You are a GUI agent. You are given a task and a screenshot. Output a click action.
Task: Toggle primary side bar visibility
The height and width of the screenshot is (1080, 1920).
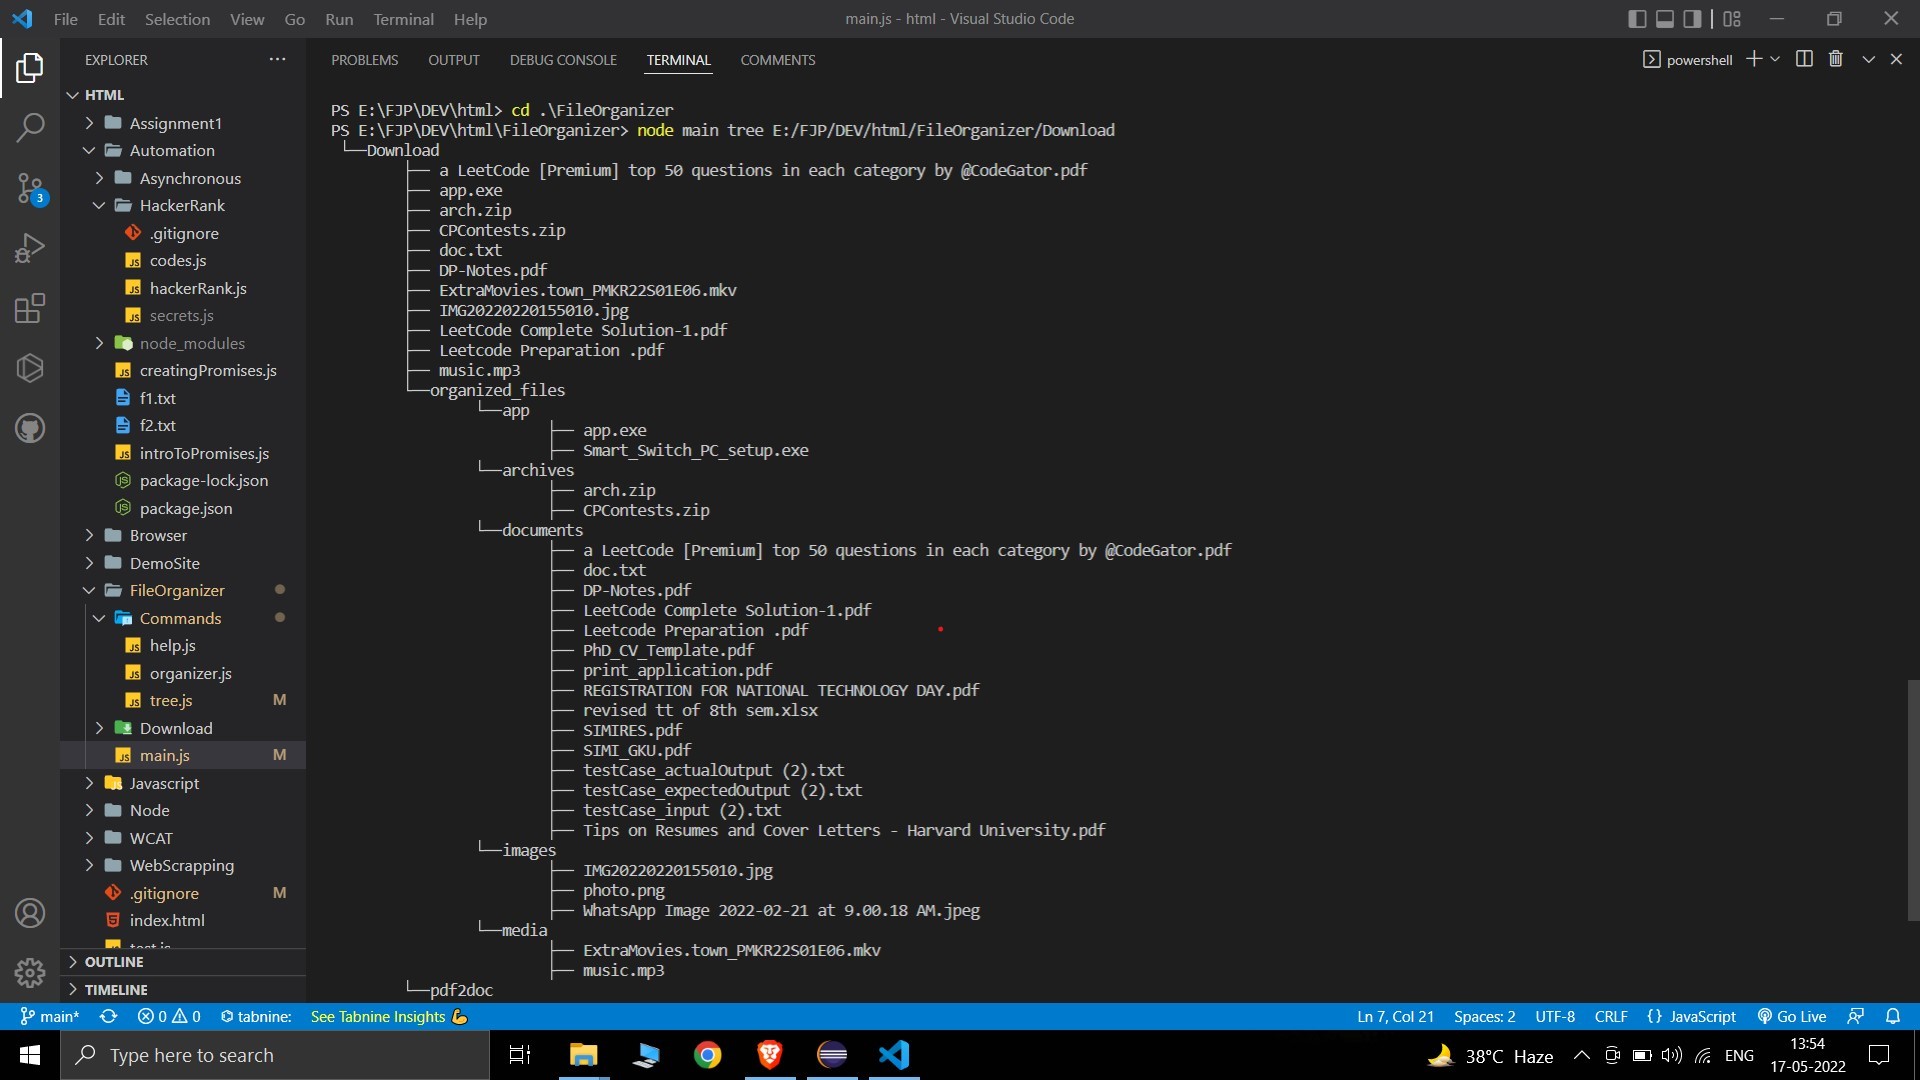(x=1637, y=18)
